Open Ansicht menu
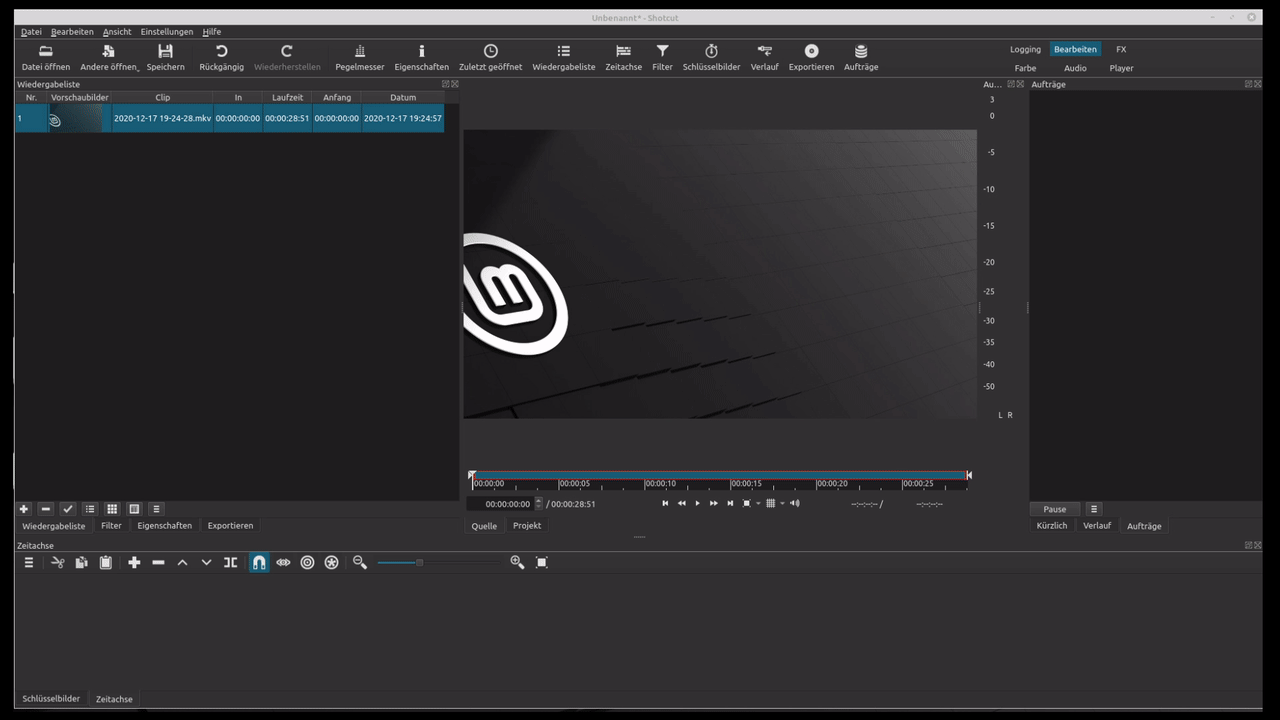The image size is (1280, 720). tap(117, 32)
